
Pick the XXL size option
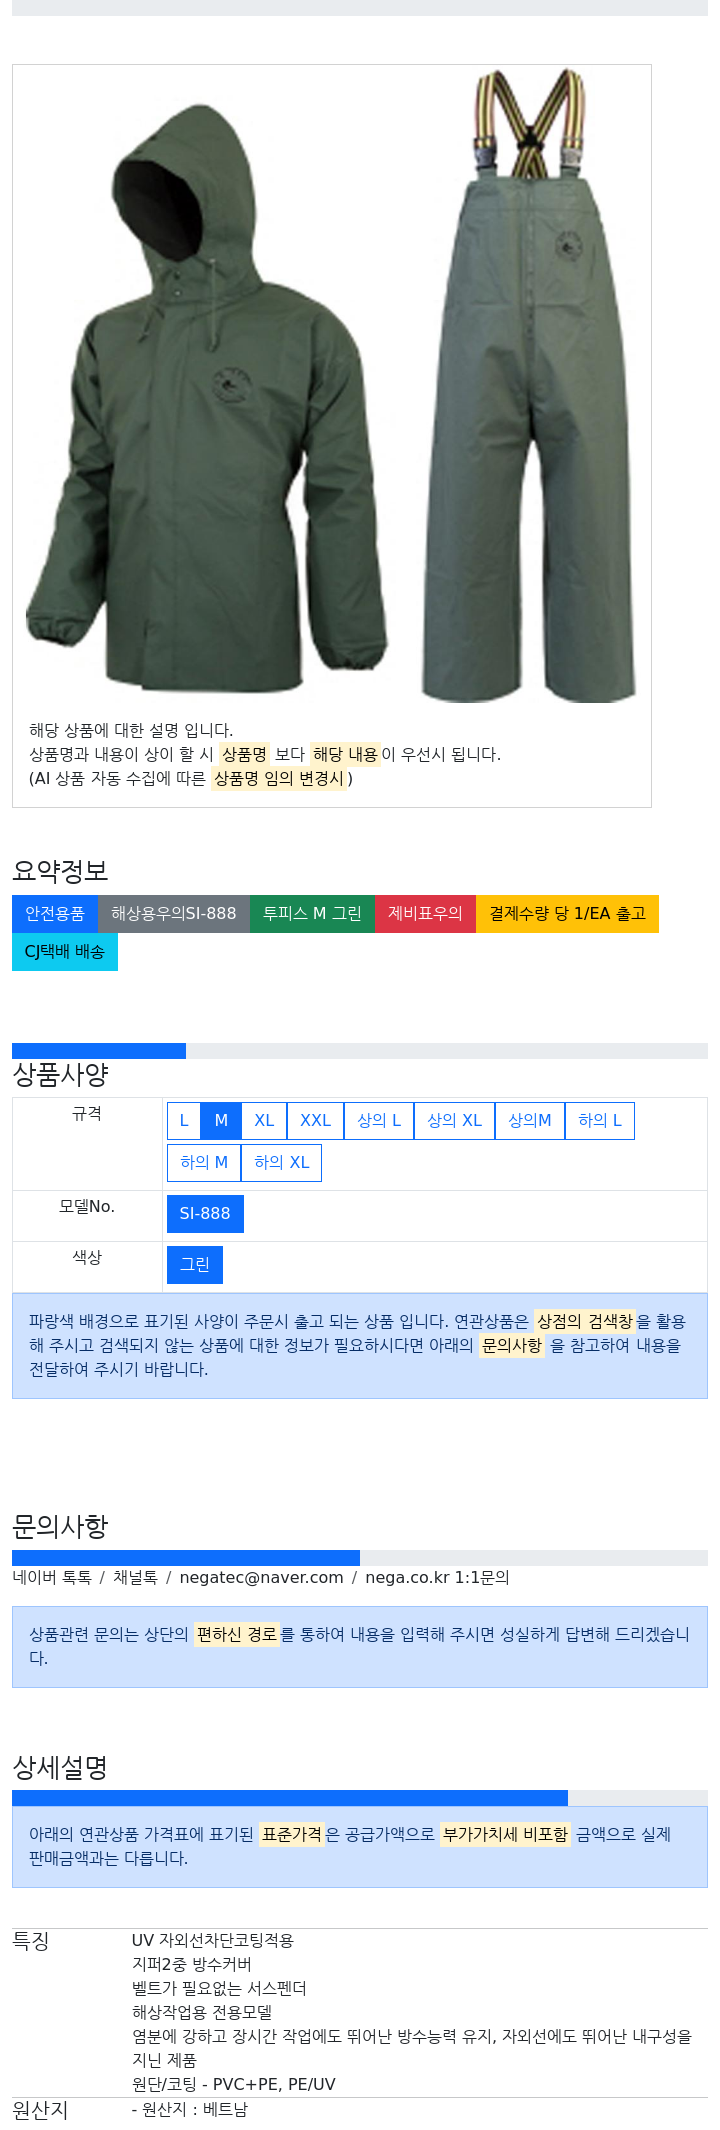315,1120
